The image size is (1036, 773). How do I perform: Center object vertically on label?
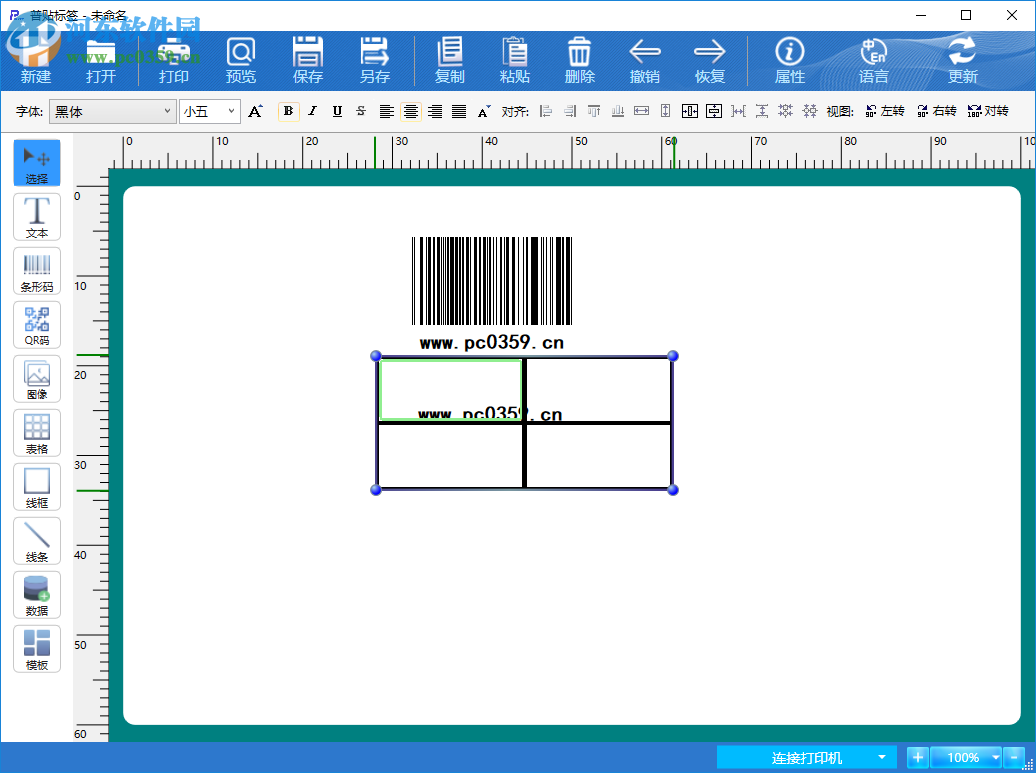714,111
